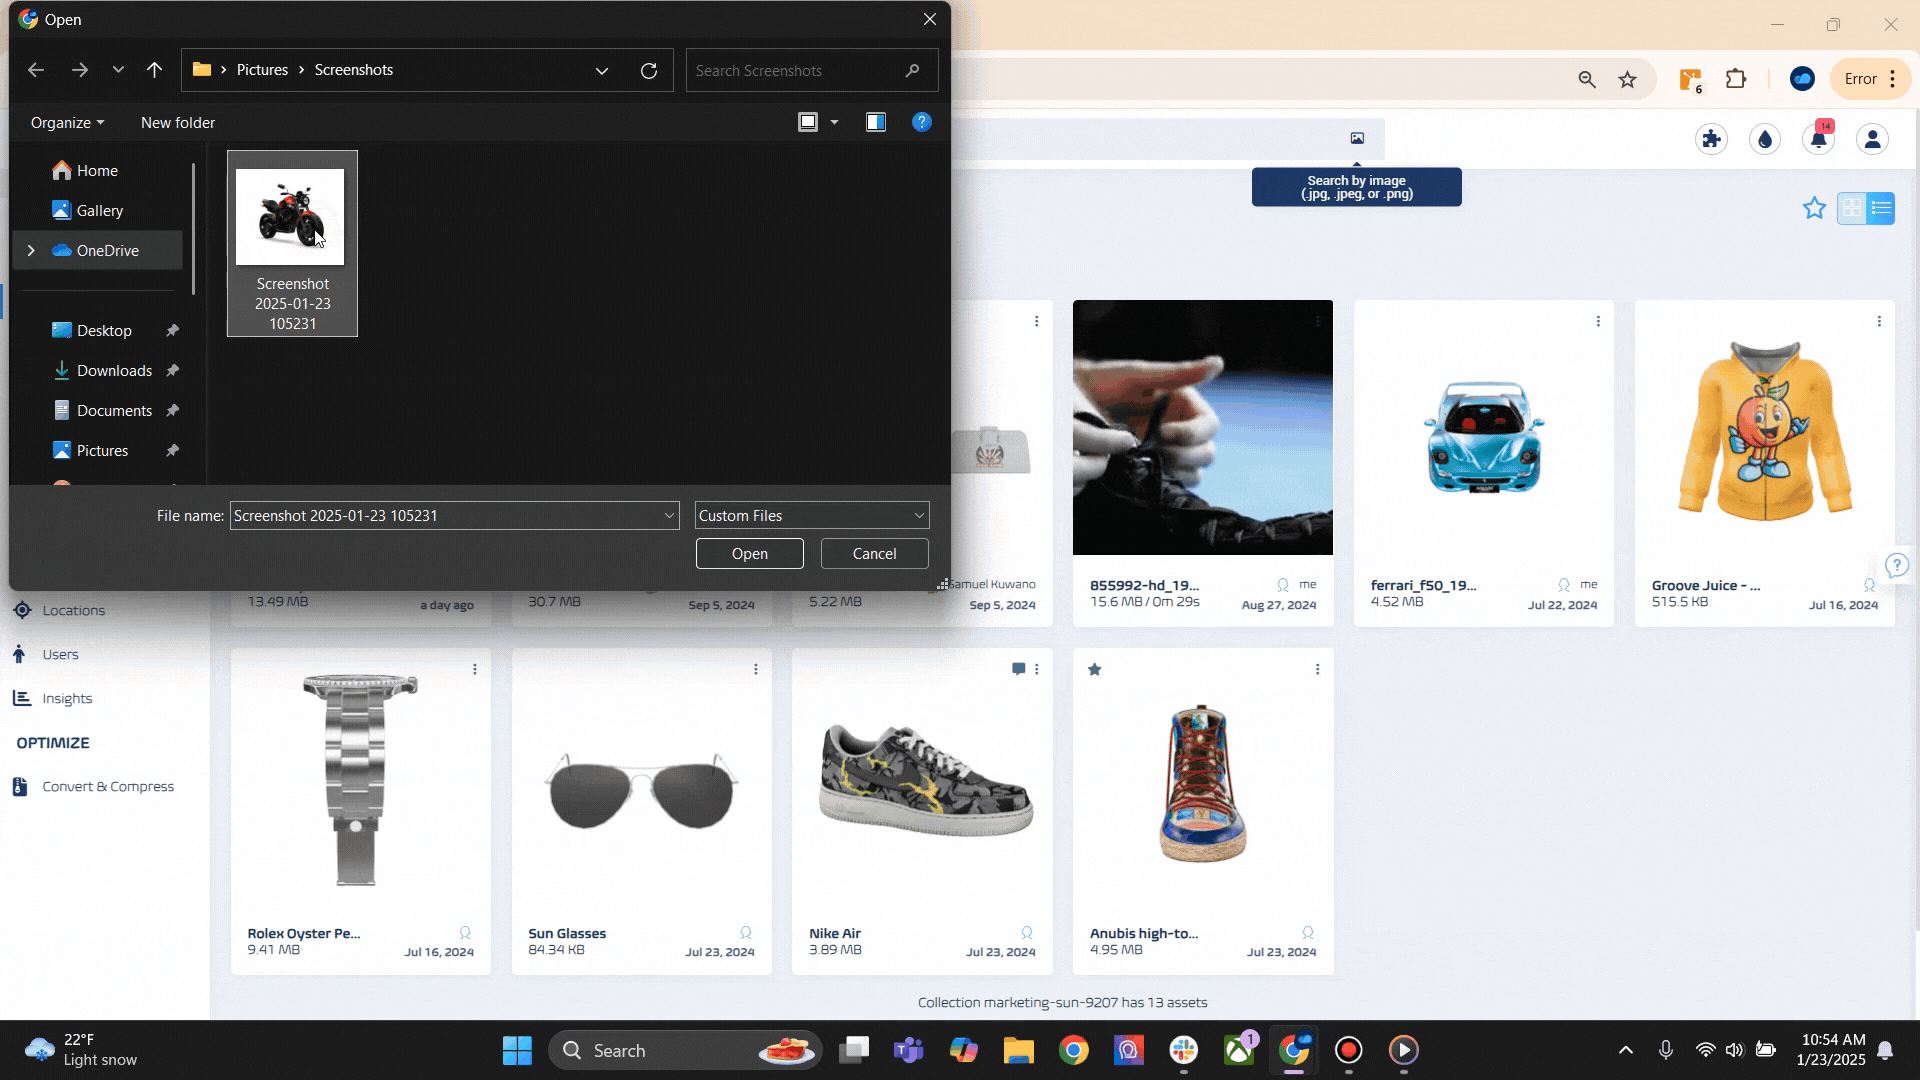Click the refresh icon in the Open dialog
Screen dimensions: 1920x1080
click(648, 70)
